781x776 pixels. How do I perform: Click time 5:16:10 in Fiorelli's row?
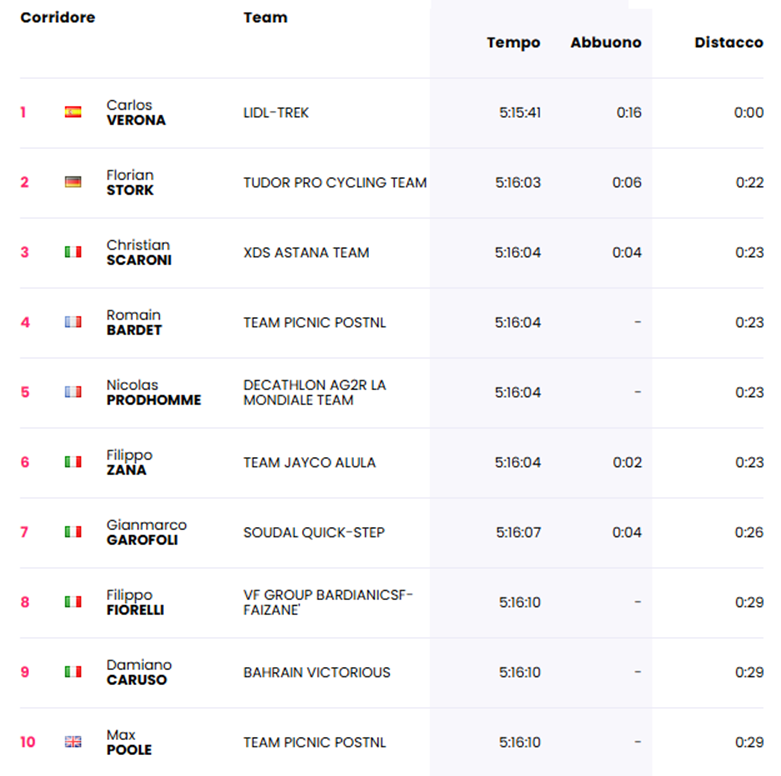[x=520, y=603]
